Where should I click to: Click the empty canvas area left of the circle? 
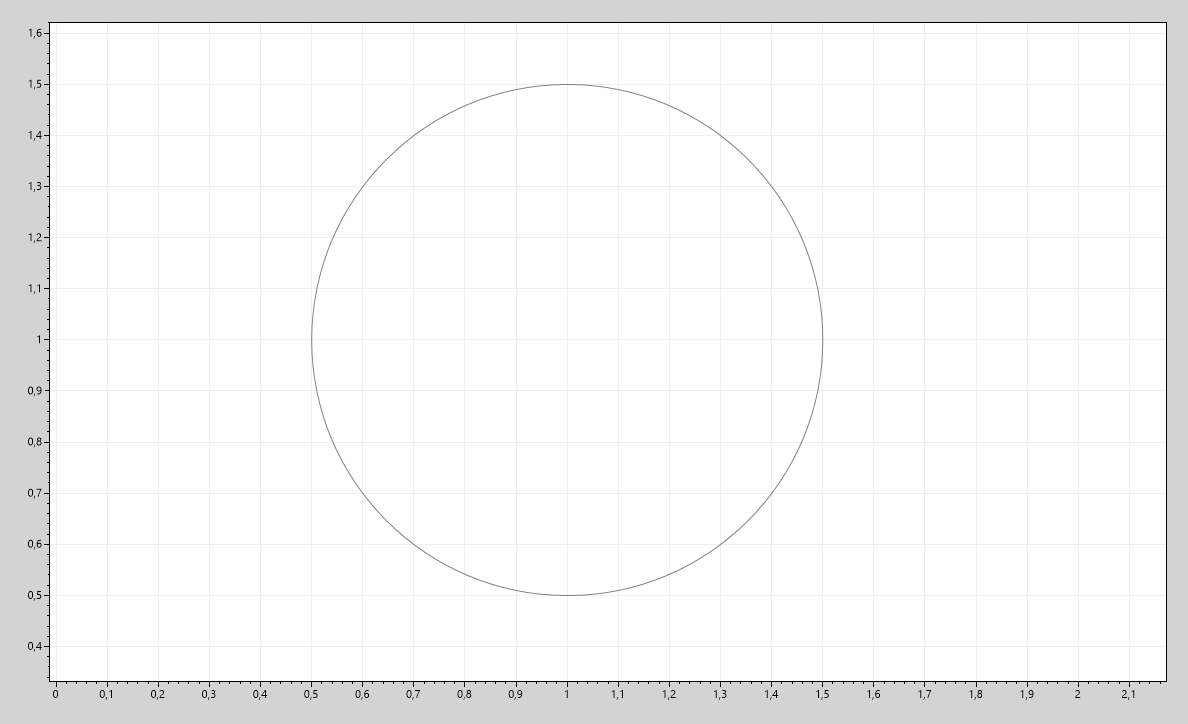coord(170,340)
